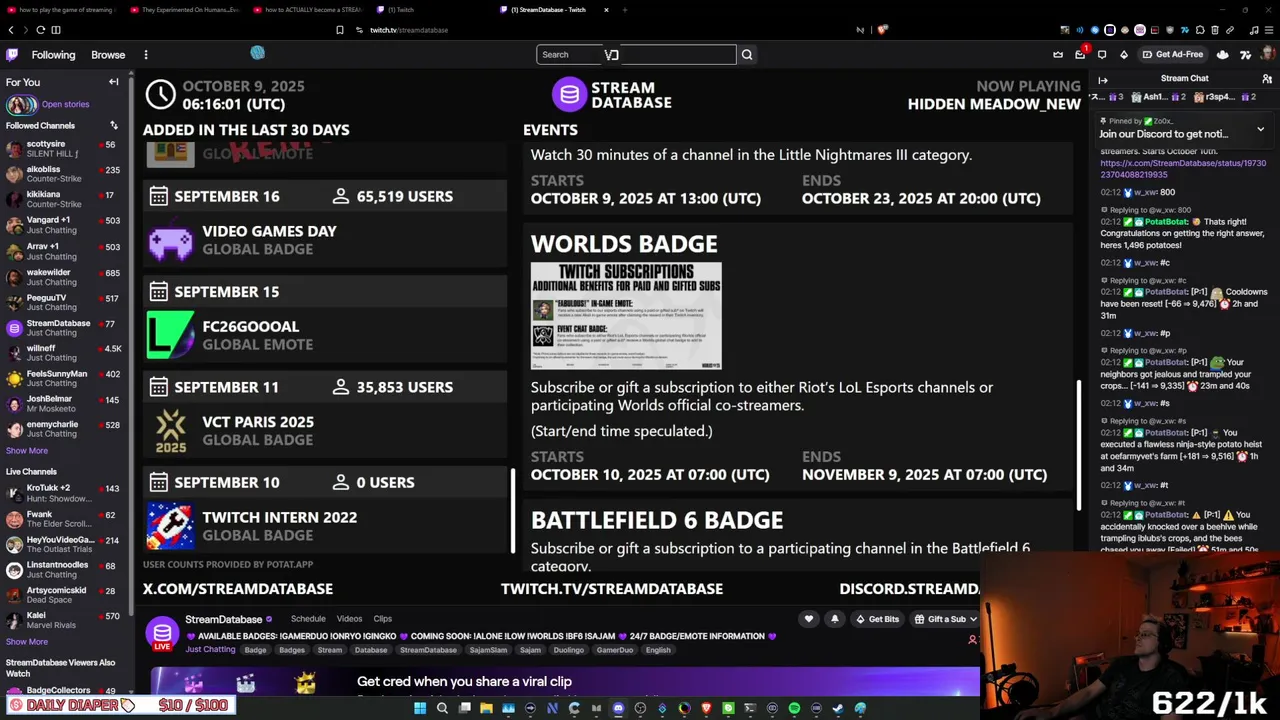
Task: Open Prime loot crown icon
Action: tap(1058, 55)
